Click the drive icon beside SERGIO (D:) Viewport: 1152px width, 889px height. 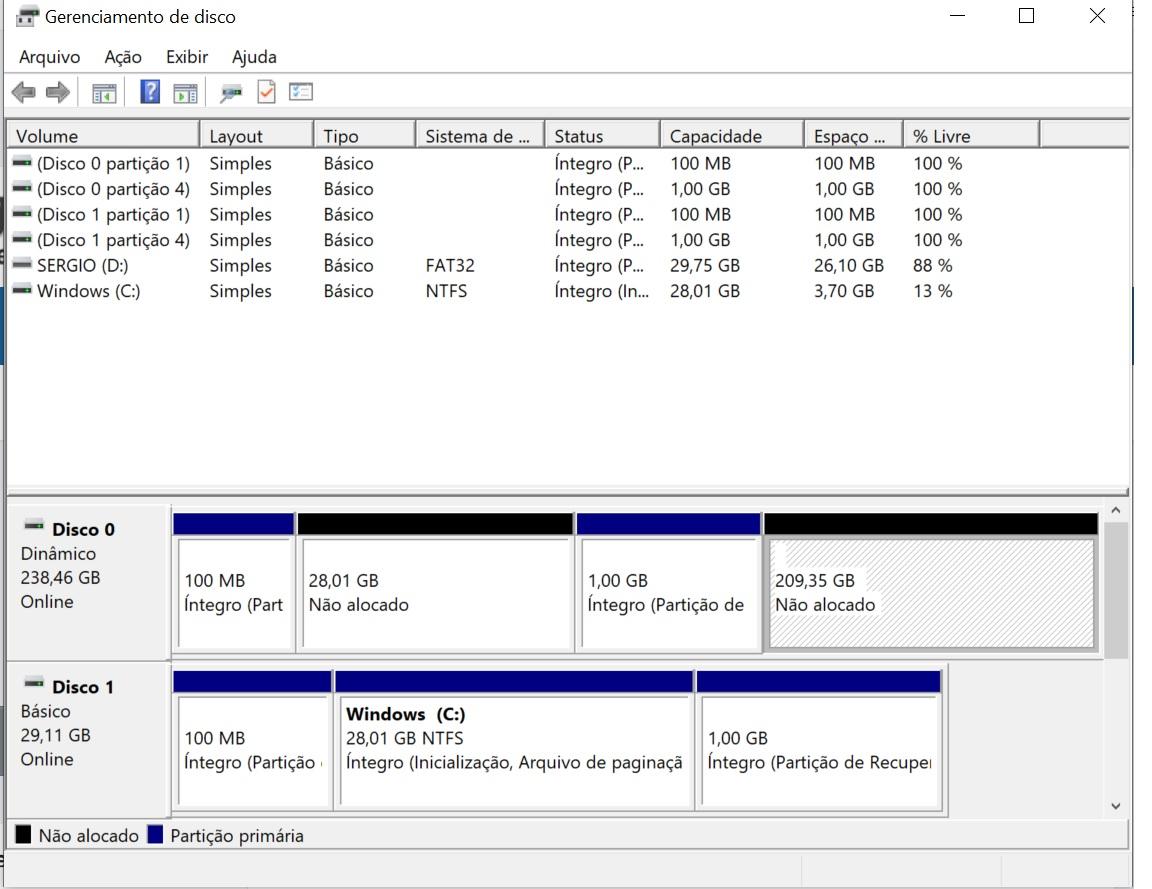(x=23, y=264)
